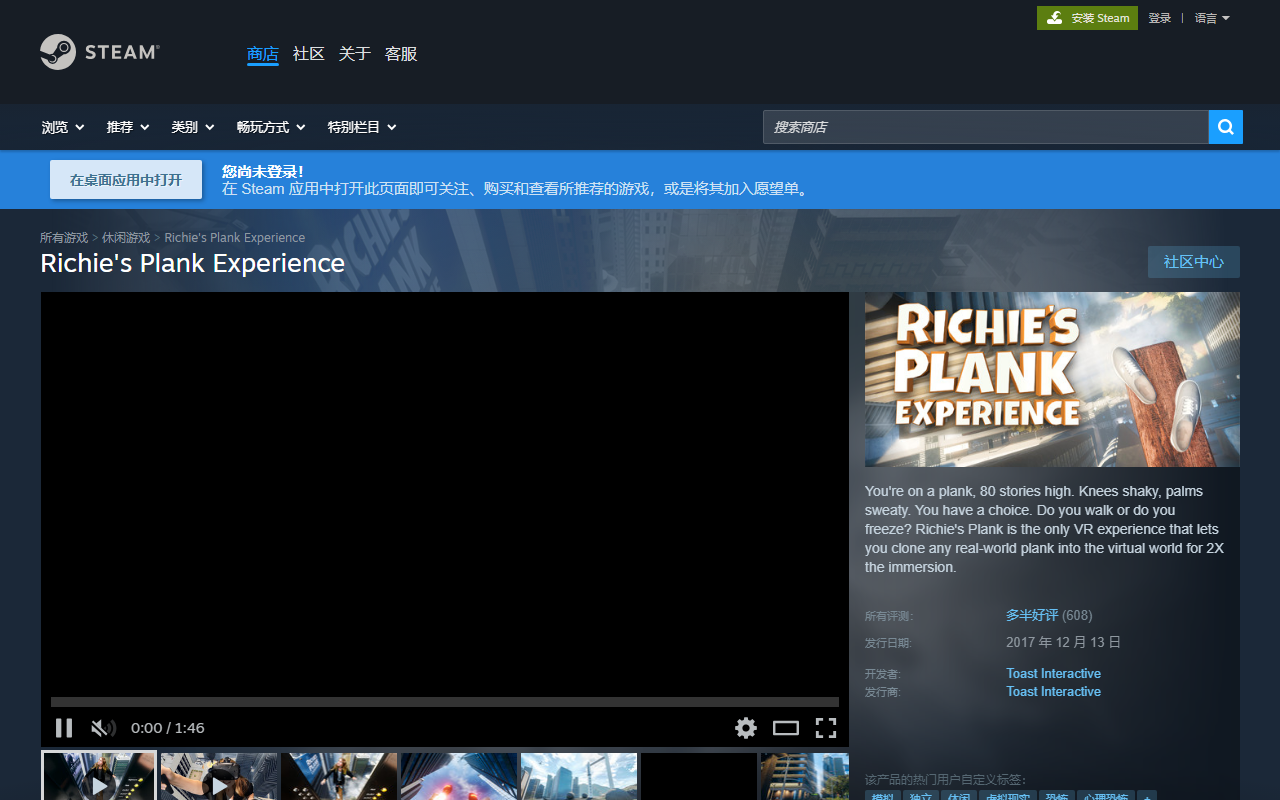This screenshot has width=1280, height=800.
Task: Select the second video thumbnail
Action: tap(219, 777)
